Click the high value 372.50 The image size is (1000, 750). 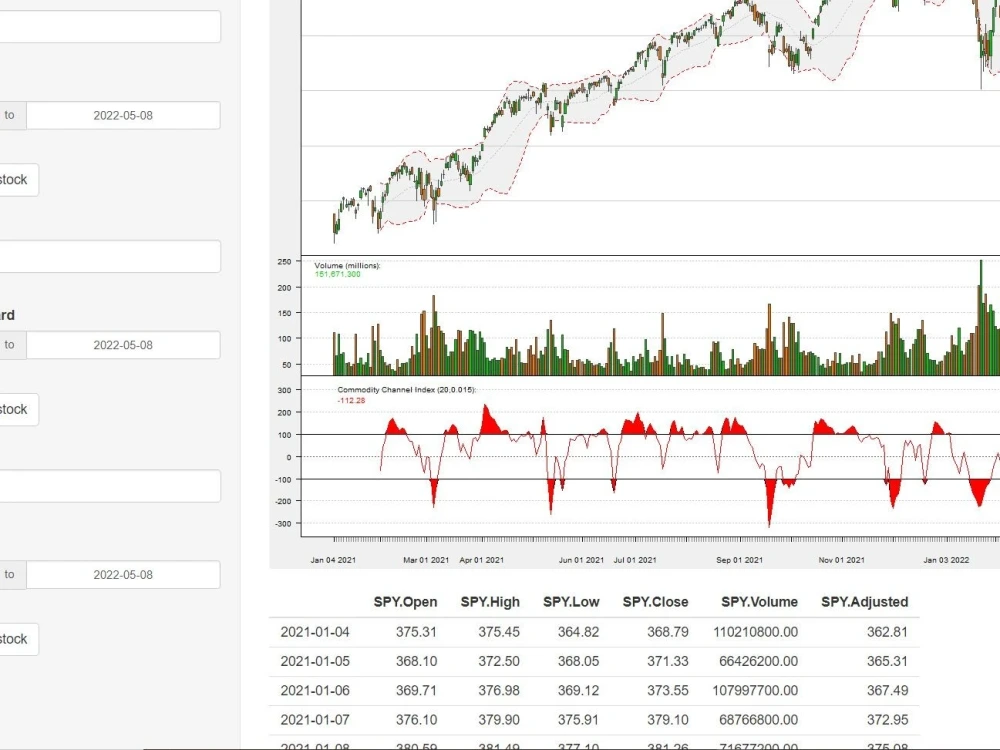click(x=499, y=661)
